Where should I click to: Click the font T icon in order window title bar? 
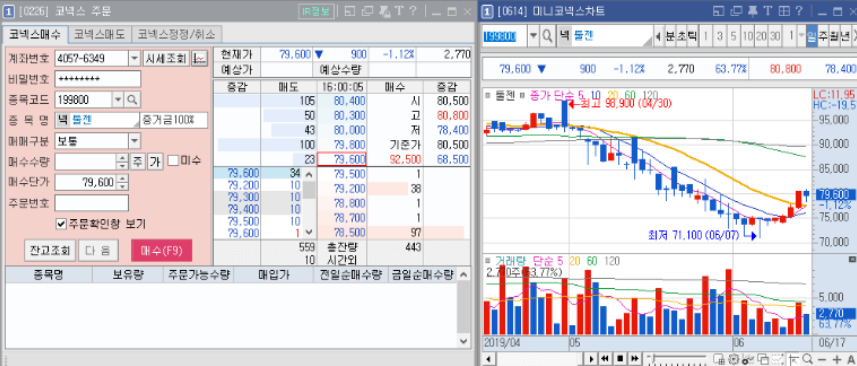point(399,11)
